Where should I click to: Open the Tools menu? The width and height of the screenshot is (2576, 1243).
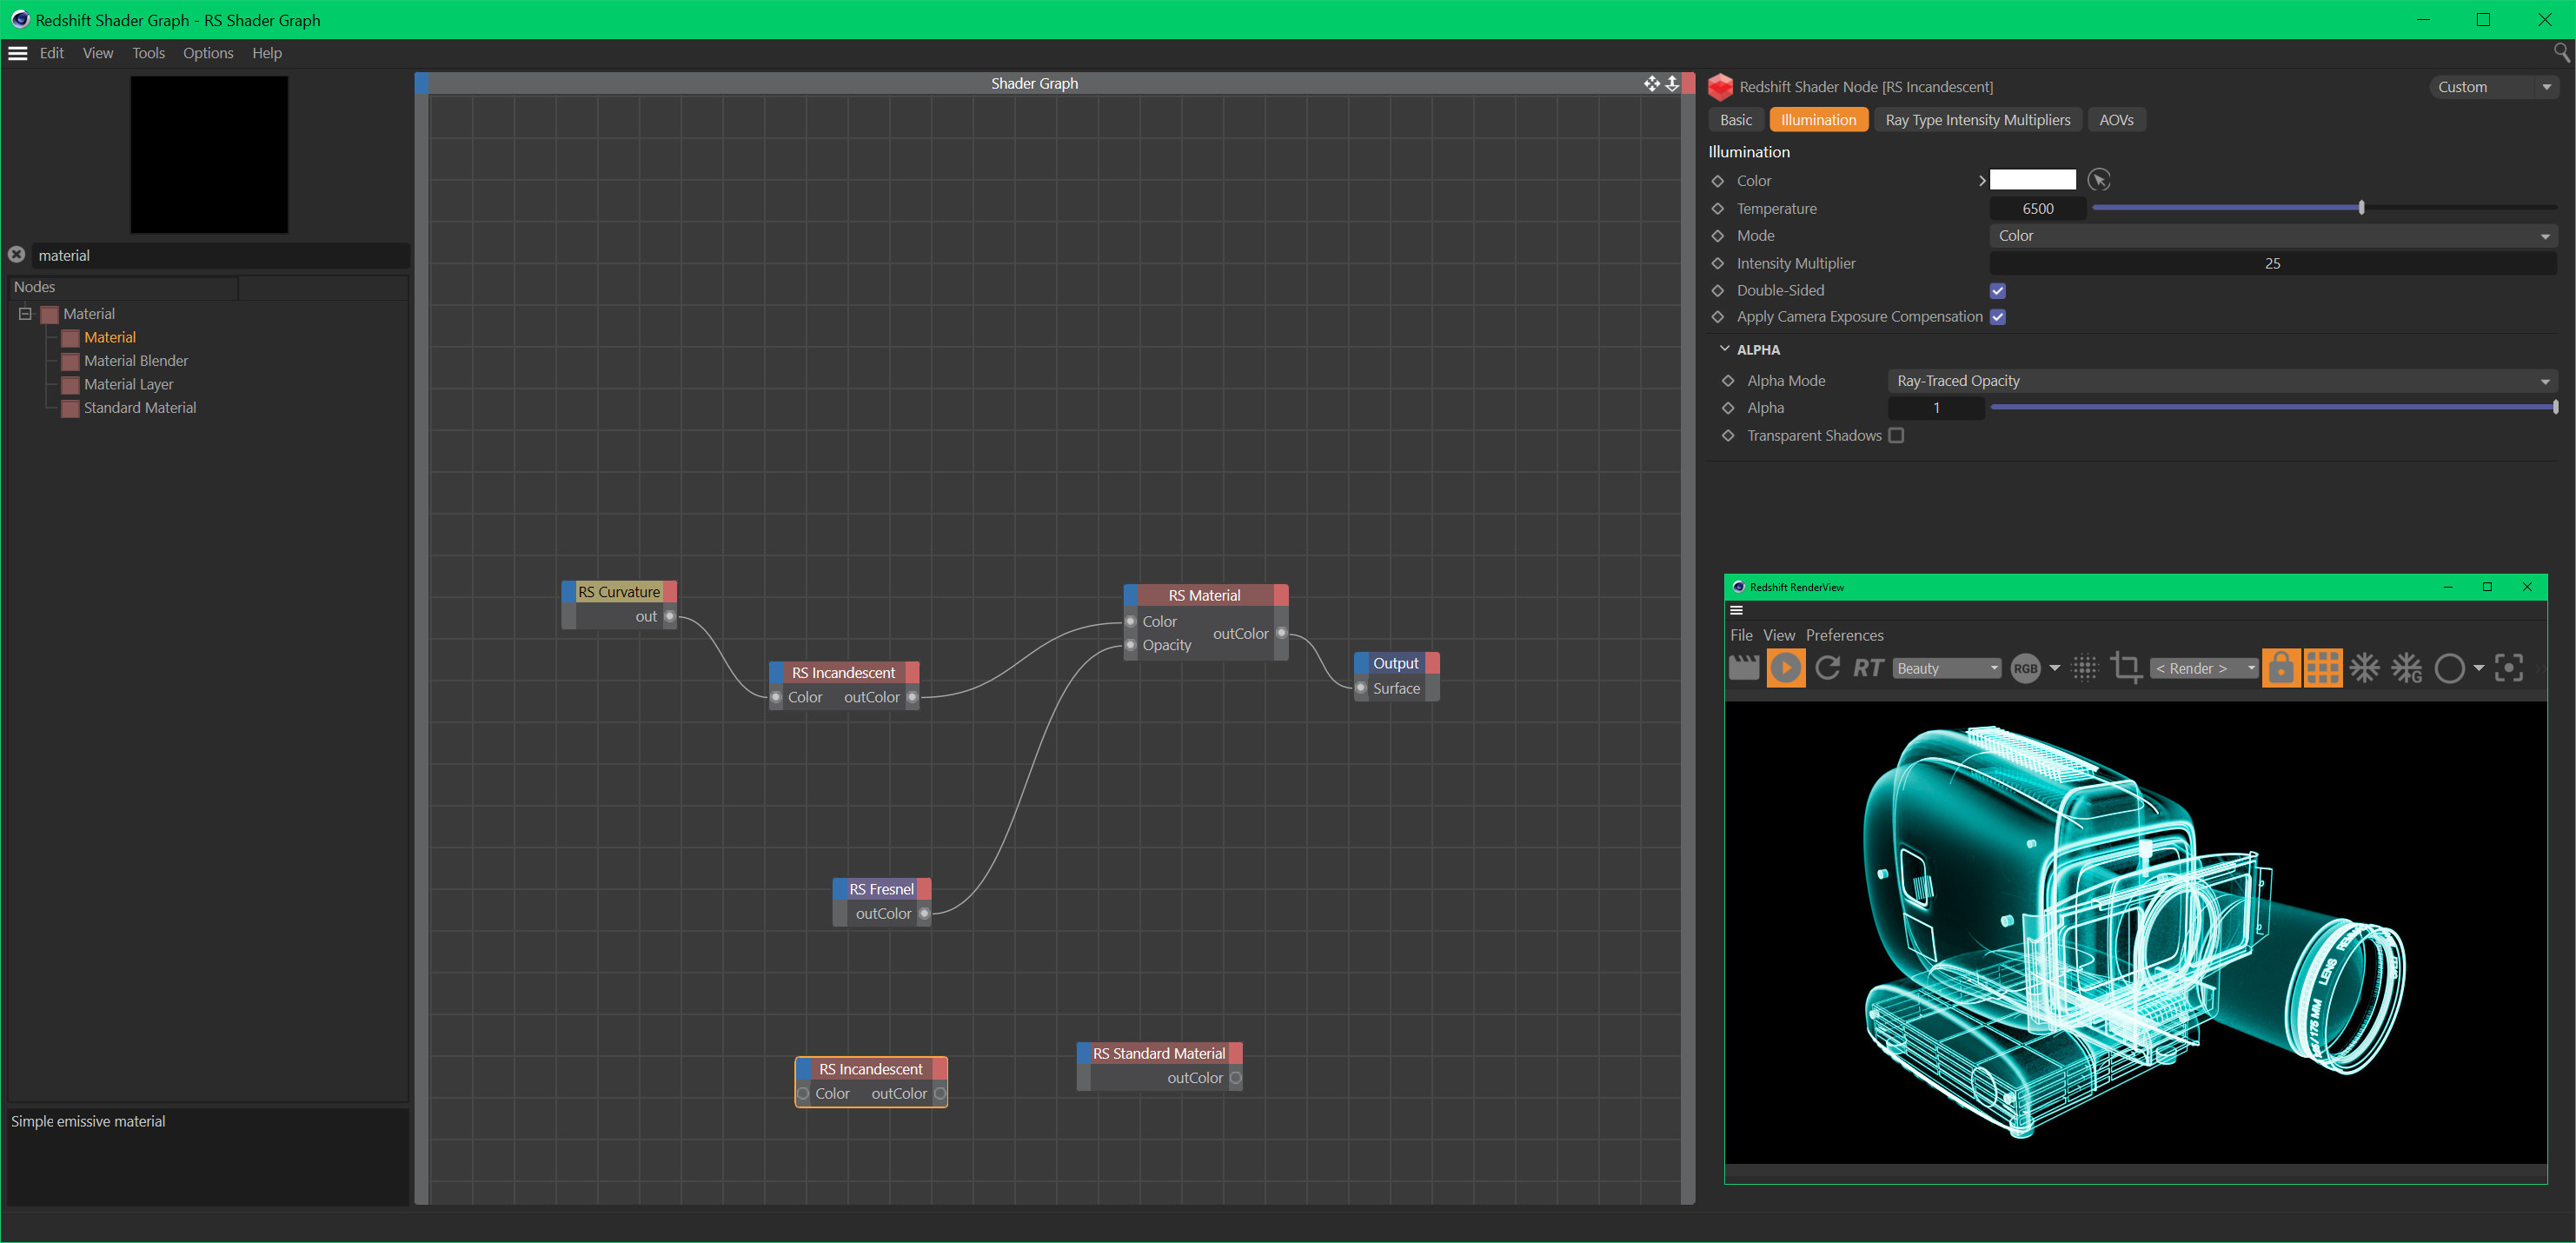pos(148,53)
